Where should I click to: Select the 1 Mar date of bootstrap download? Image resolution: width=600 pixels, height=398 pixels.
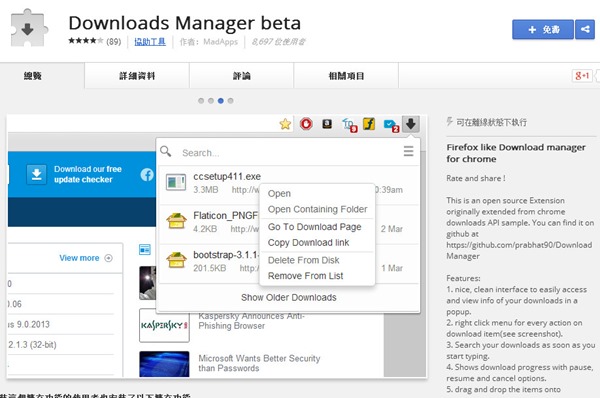coord(392,268)
